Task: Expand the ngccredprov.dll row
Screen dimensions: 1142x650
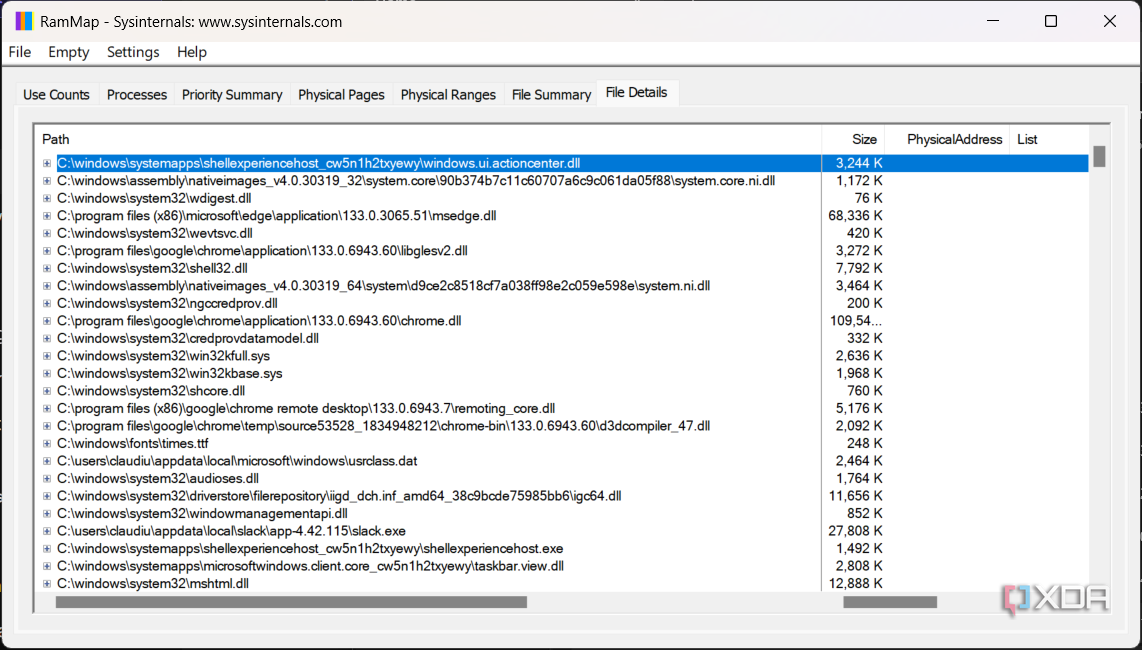Action: click(x=47, y=303)
